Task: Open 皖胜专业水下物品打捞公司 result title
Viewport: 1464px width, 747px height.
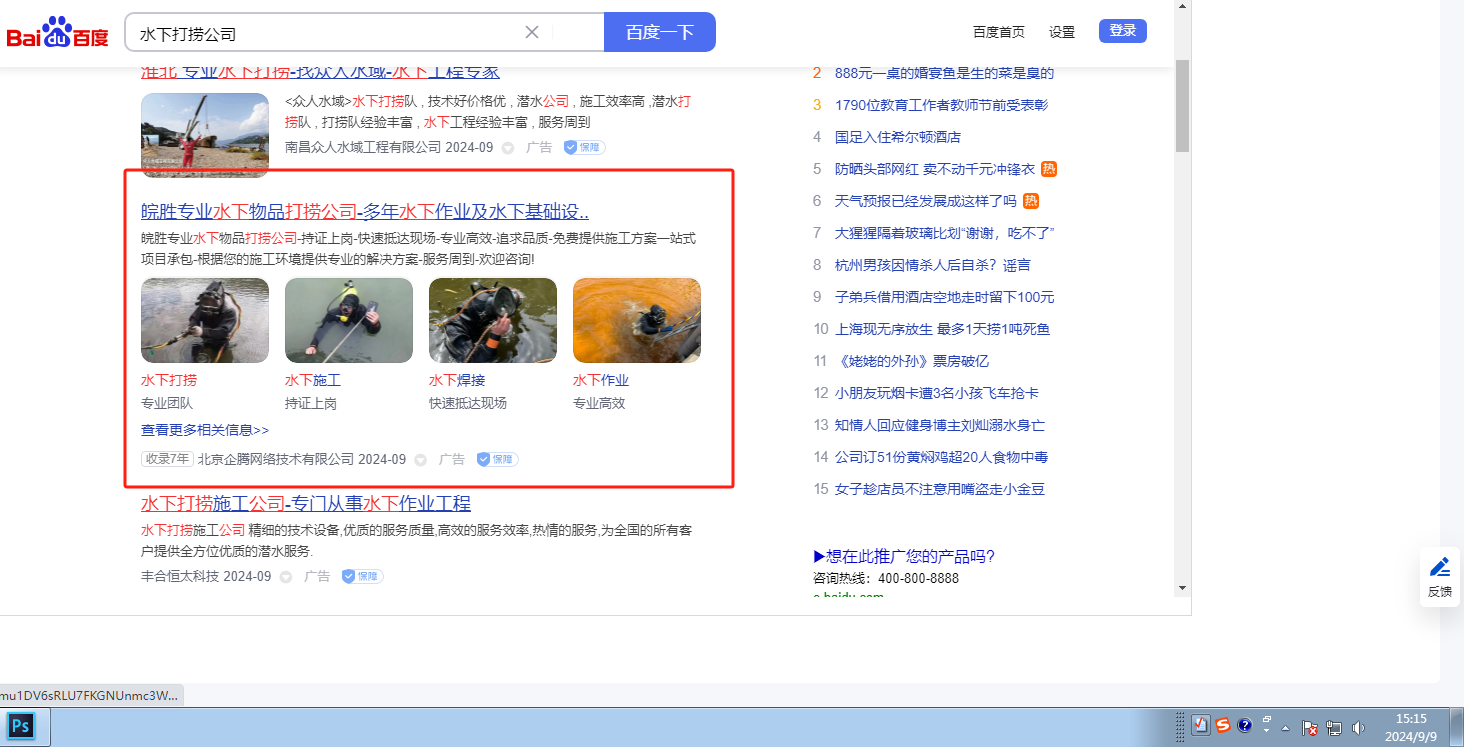Action: (x=365, y=211)
